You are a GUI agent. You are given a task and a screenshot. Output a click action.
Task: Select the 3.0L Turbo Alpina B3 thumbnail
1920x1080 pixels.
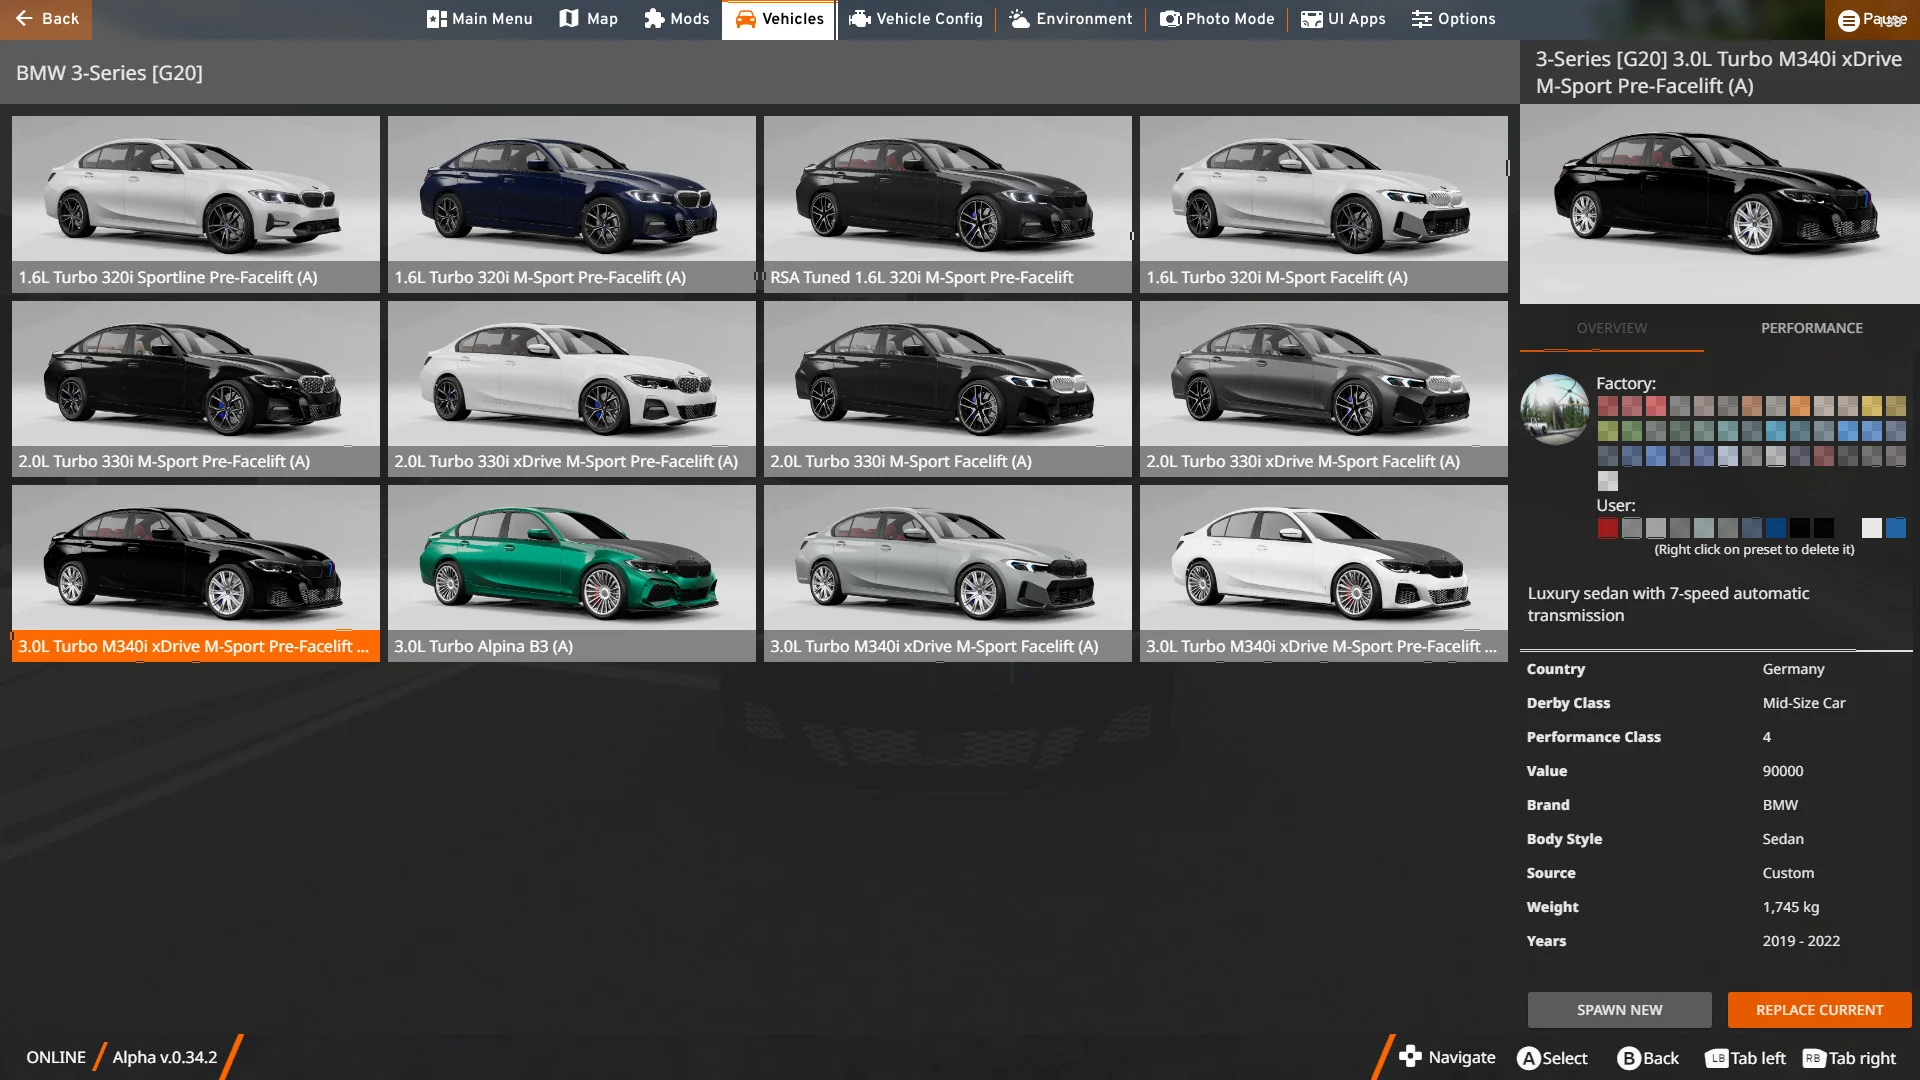[571, 572]
